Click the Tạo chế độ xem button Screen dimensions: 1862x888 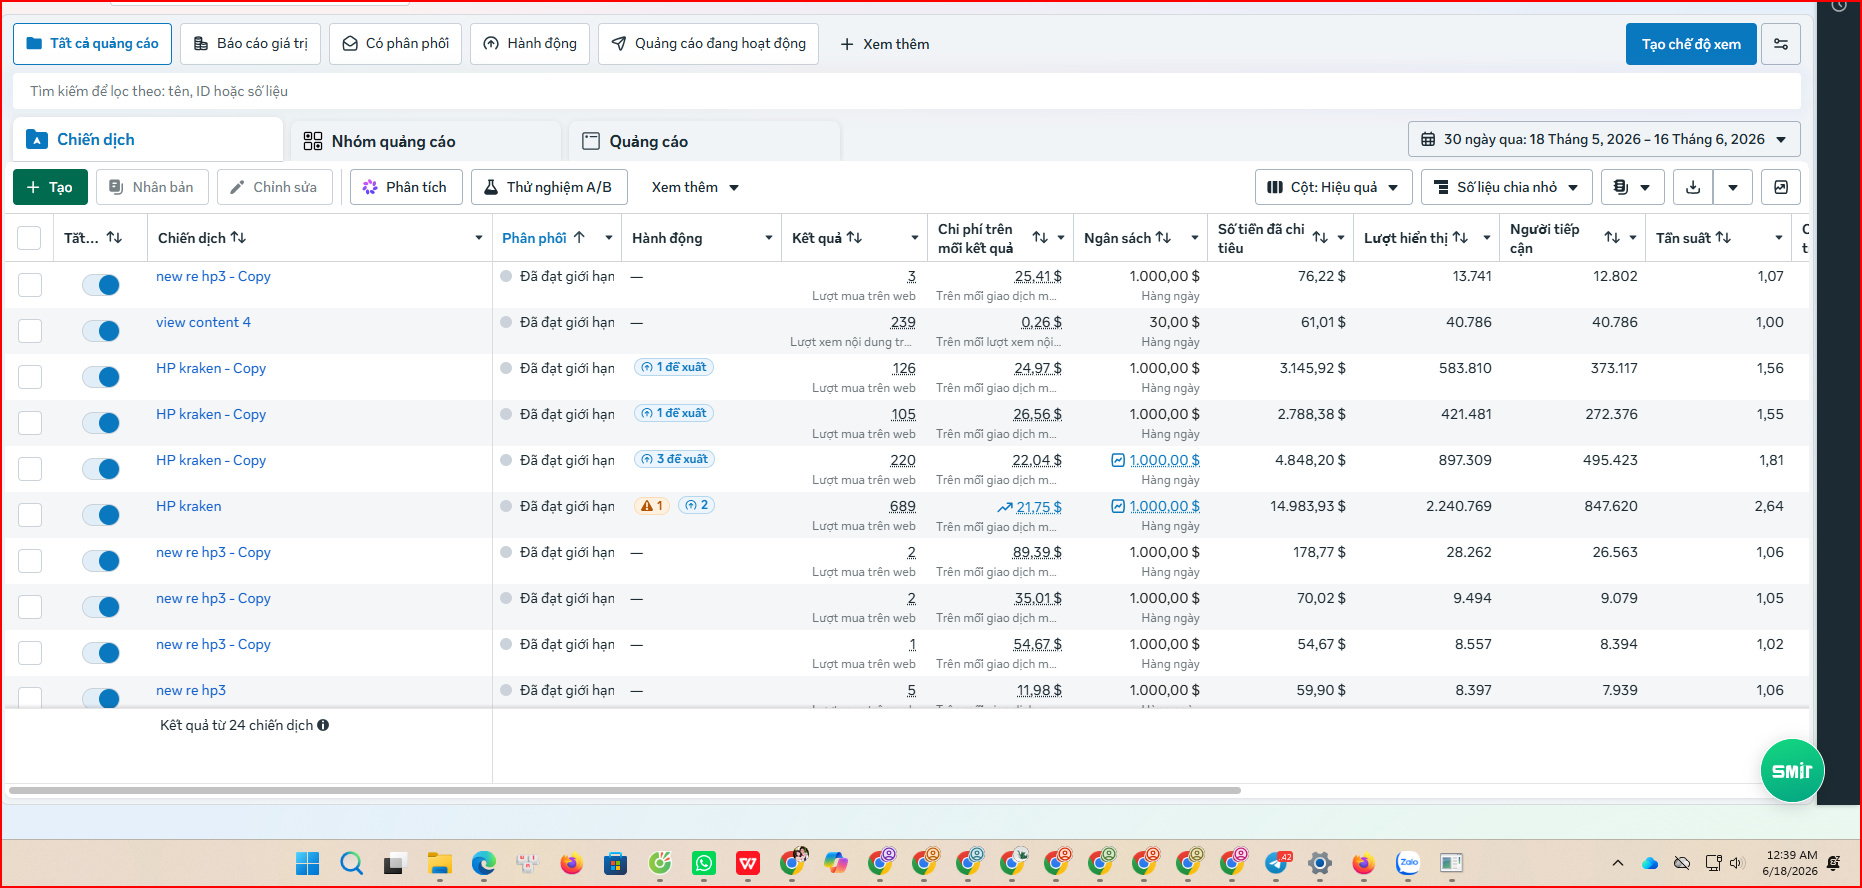[1691, 44]
